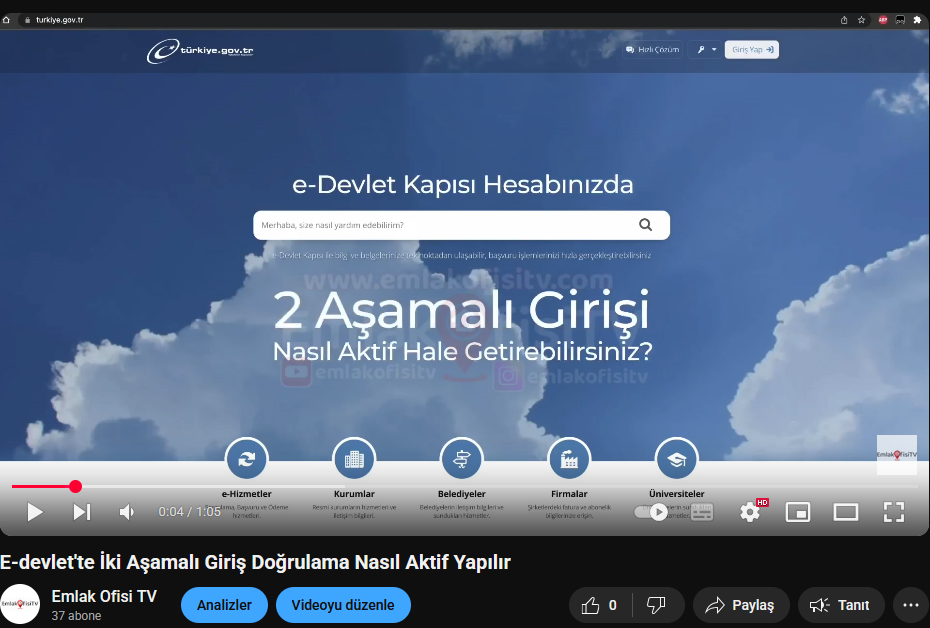Image resolution: width=930 pixels, height=628 pixels.
Task: Click the "37 abone" subscriber count
Action: 76,616
